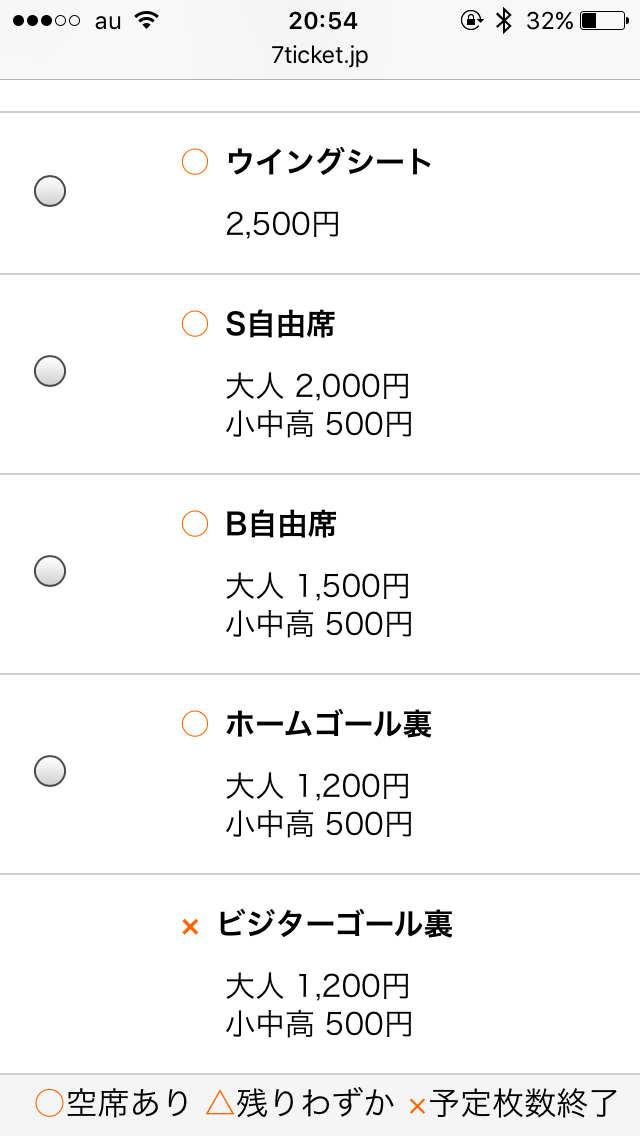Tap the Wi-Fi signal icon
640x1136 pixels.
coord(148,21)
